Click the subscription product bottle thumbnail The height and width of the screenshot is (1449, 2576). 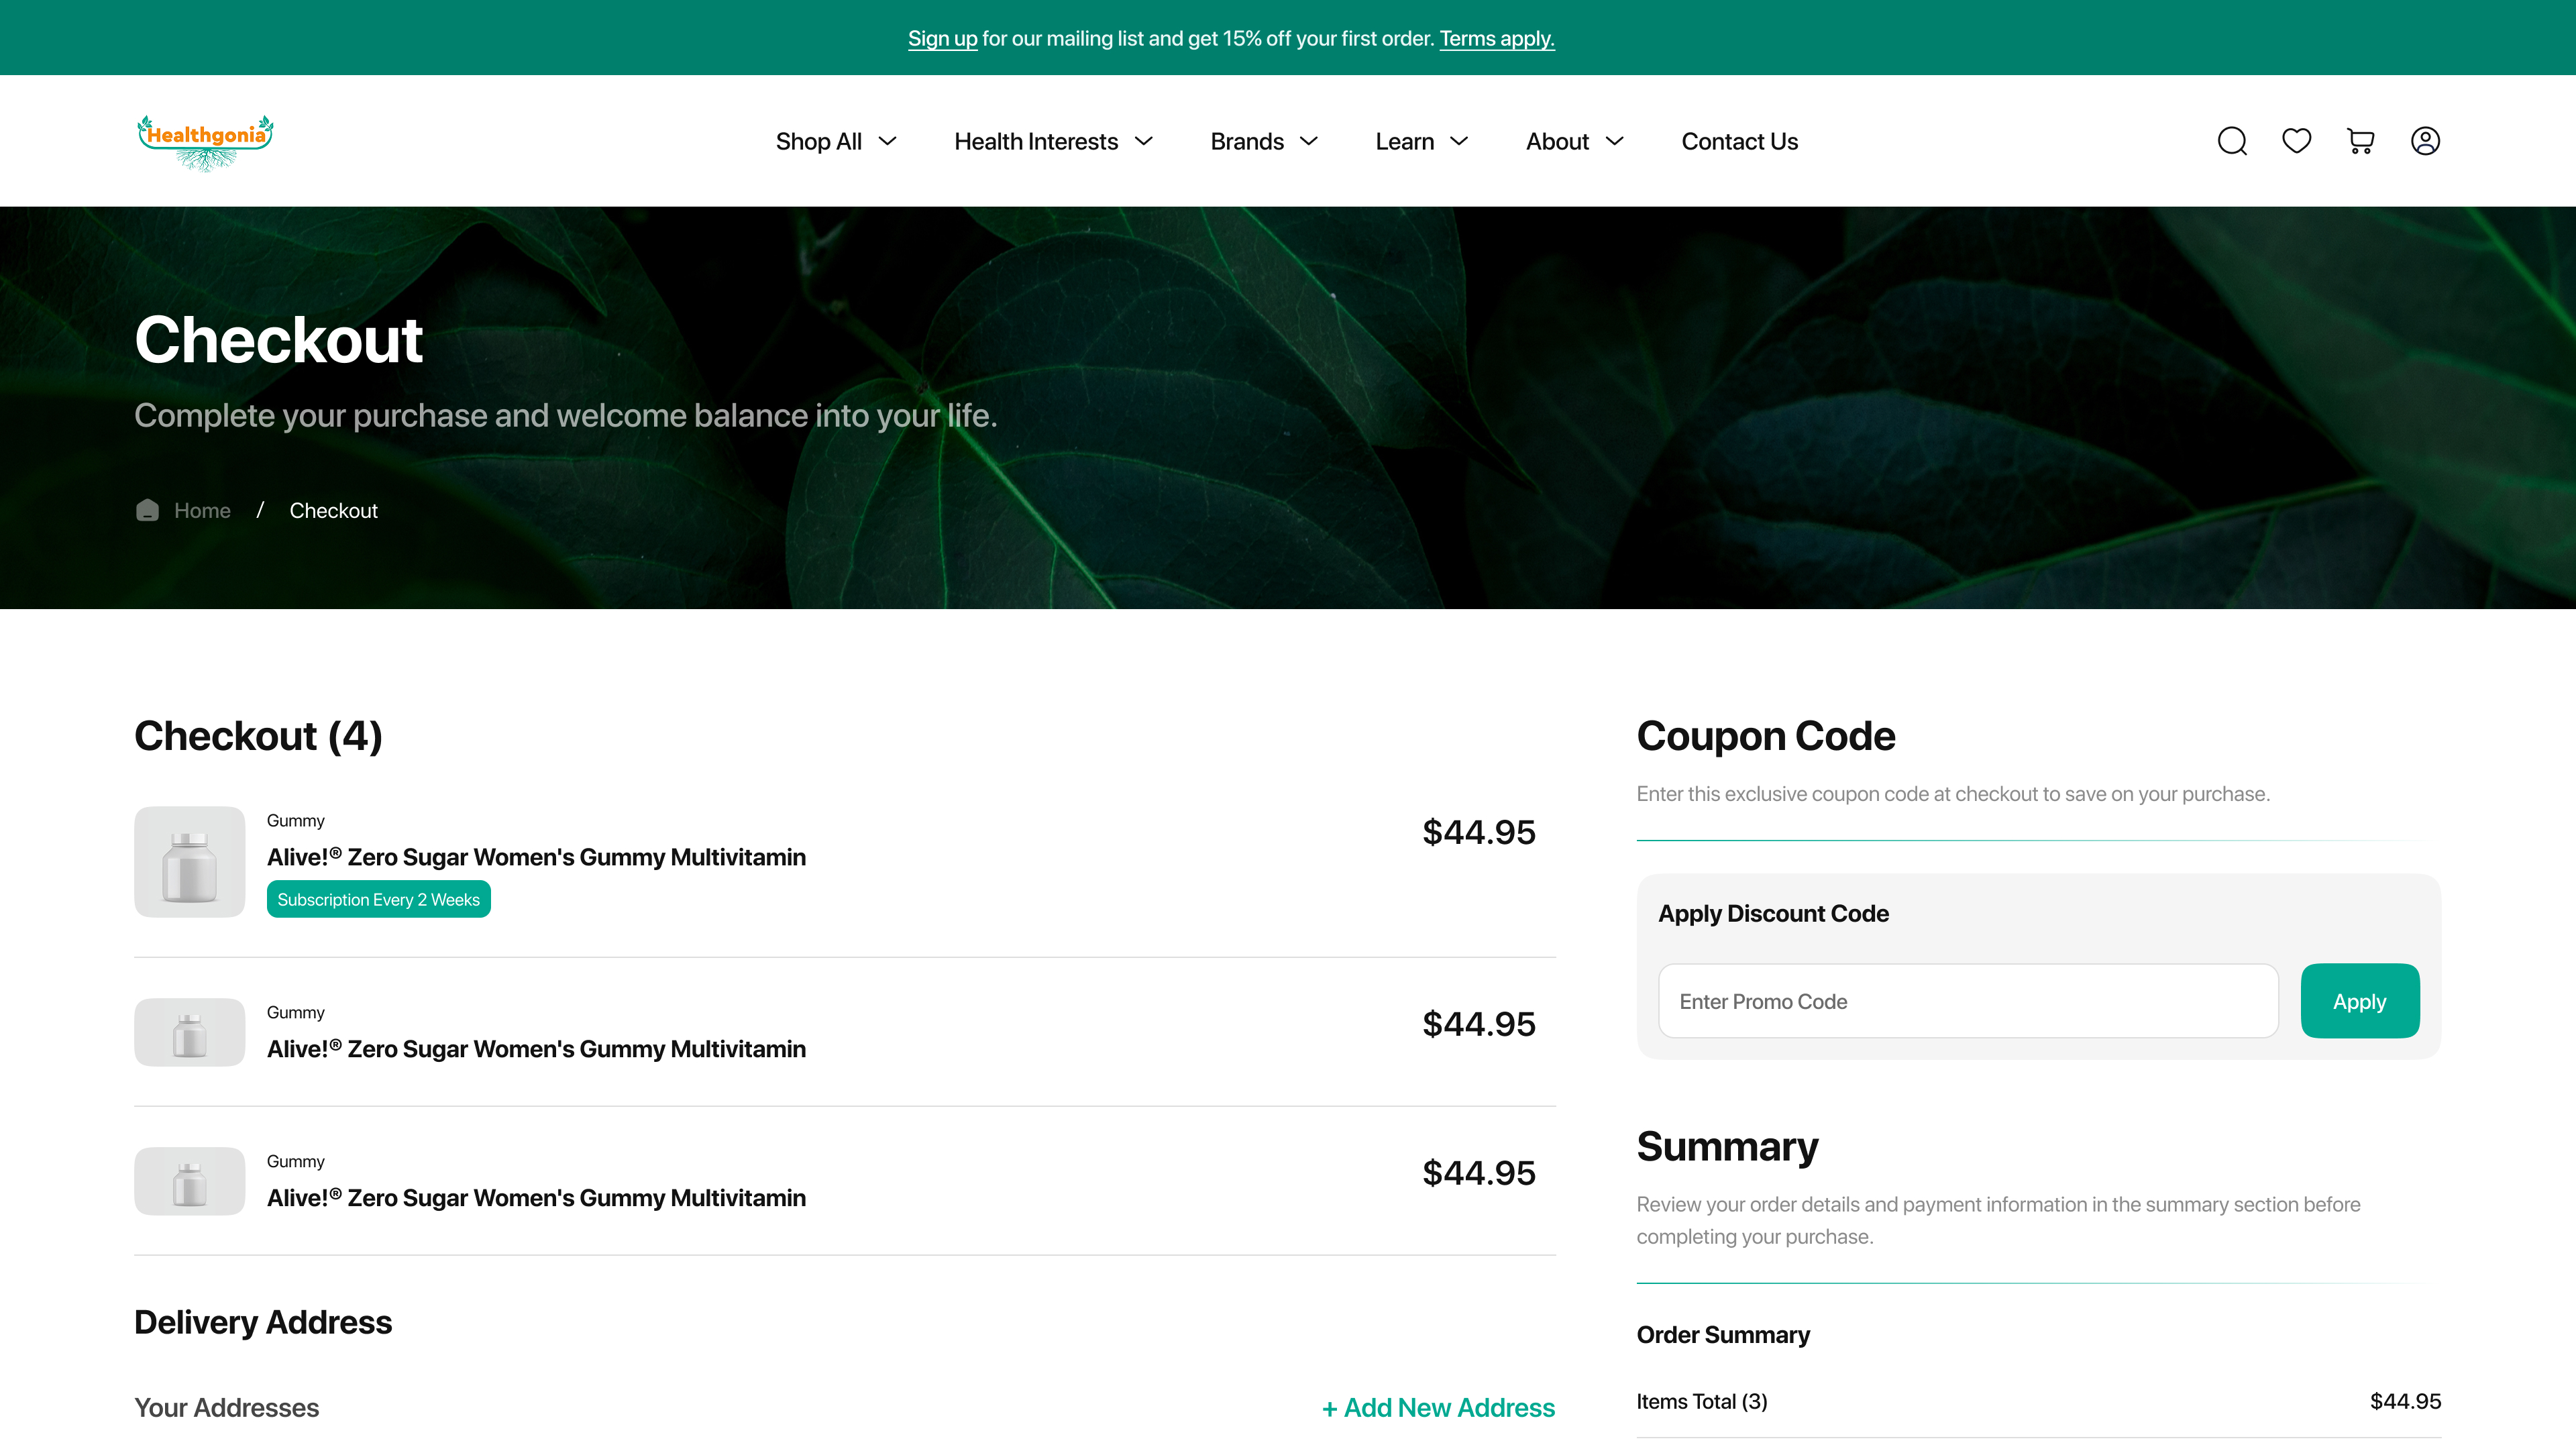(190, 861)
